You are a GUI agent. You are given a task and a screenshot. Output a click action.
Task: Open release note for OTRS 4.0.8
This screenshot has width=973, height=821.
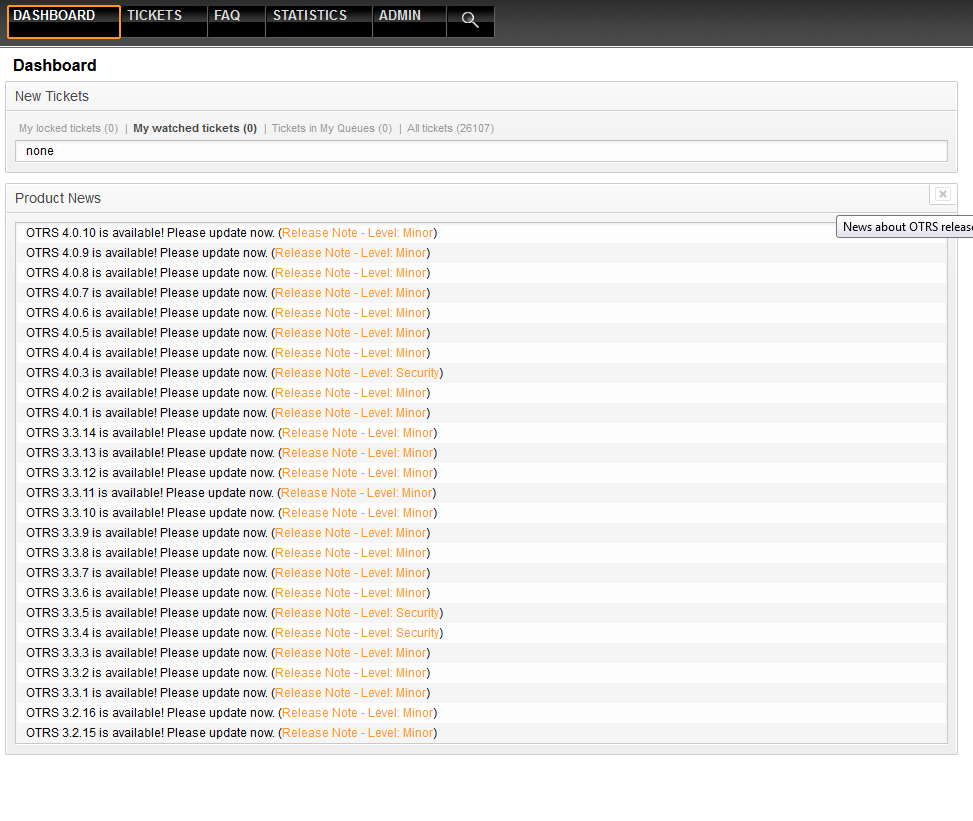351,272
